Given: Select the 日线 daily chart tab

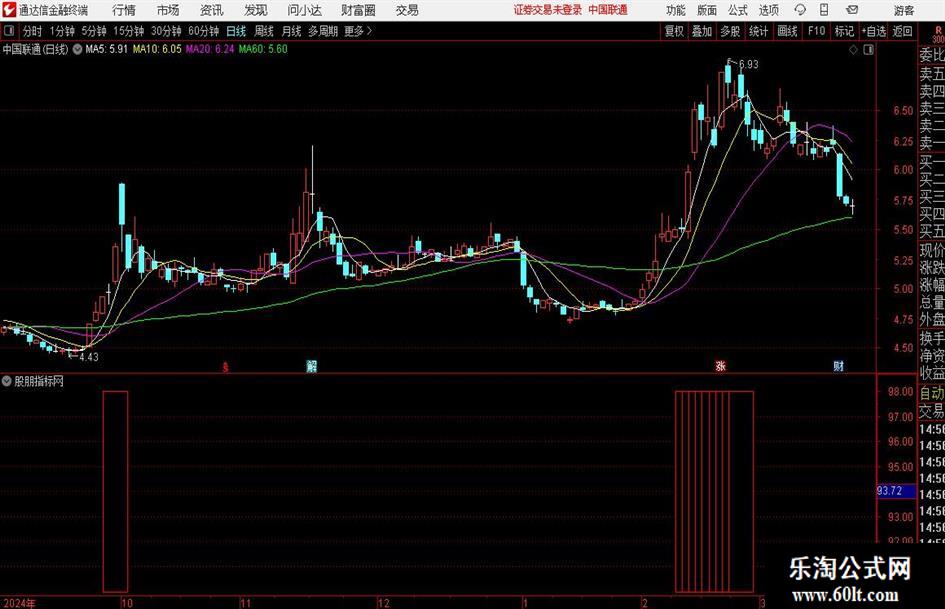Looking at the screenshot, I should click(236, 31).
